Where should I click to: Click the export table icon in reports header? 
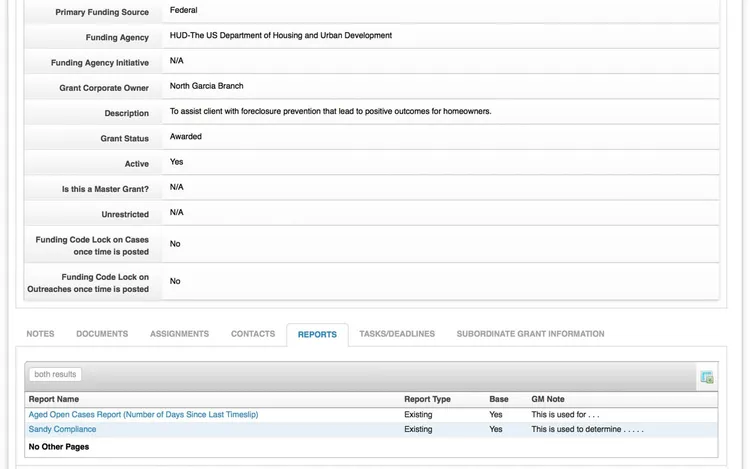(706, 377)
